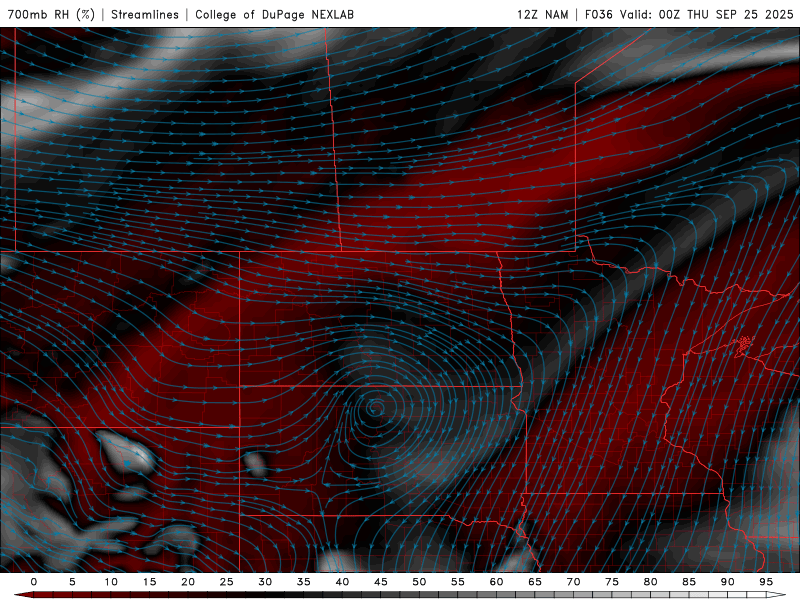Click the "700mb RH (%)" title text

[x=51, y=14]
